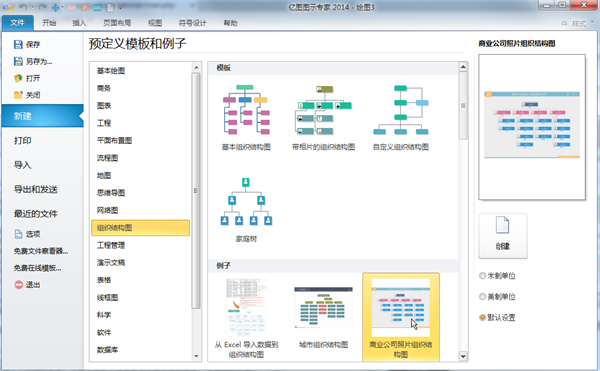Open 导出和发送 in the file menu
The image size is (600, 371).
36,189
